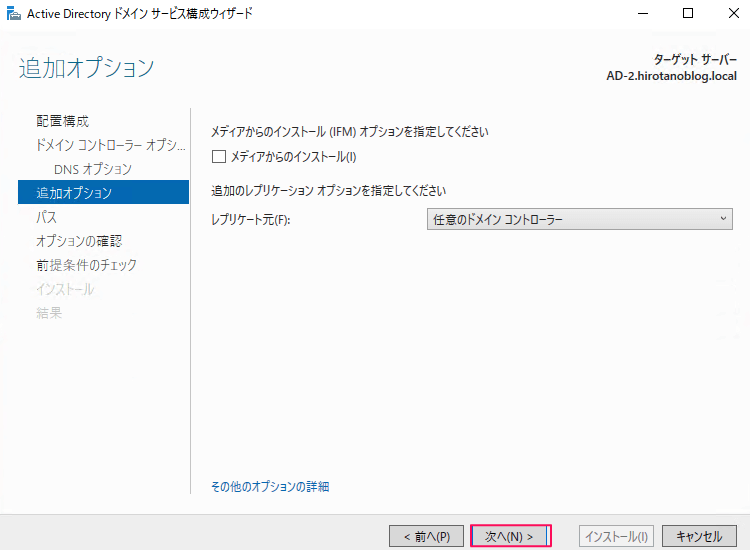Open その他のオプションの詳細 link
Viewport: 750px width, 550px height.
pyautogui.click(x=270, y=486)
